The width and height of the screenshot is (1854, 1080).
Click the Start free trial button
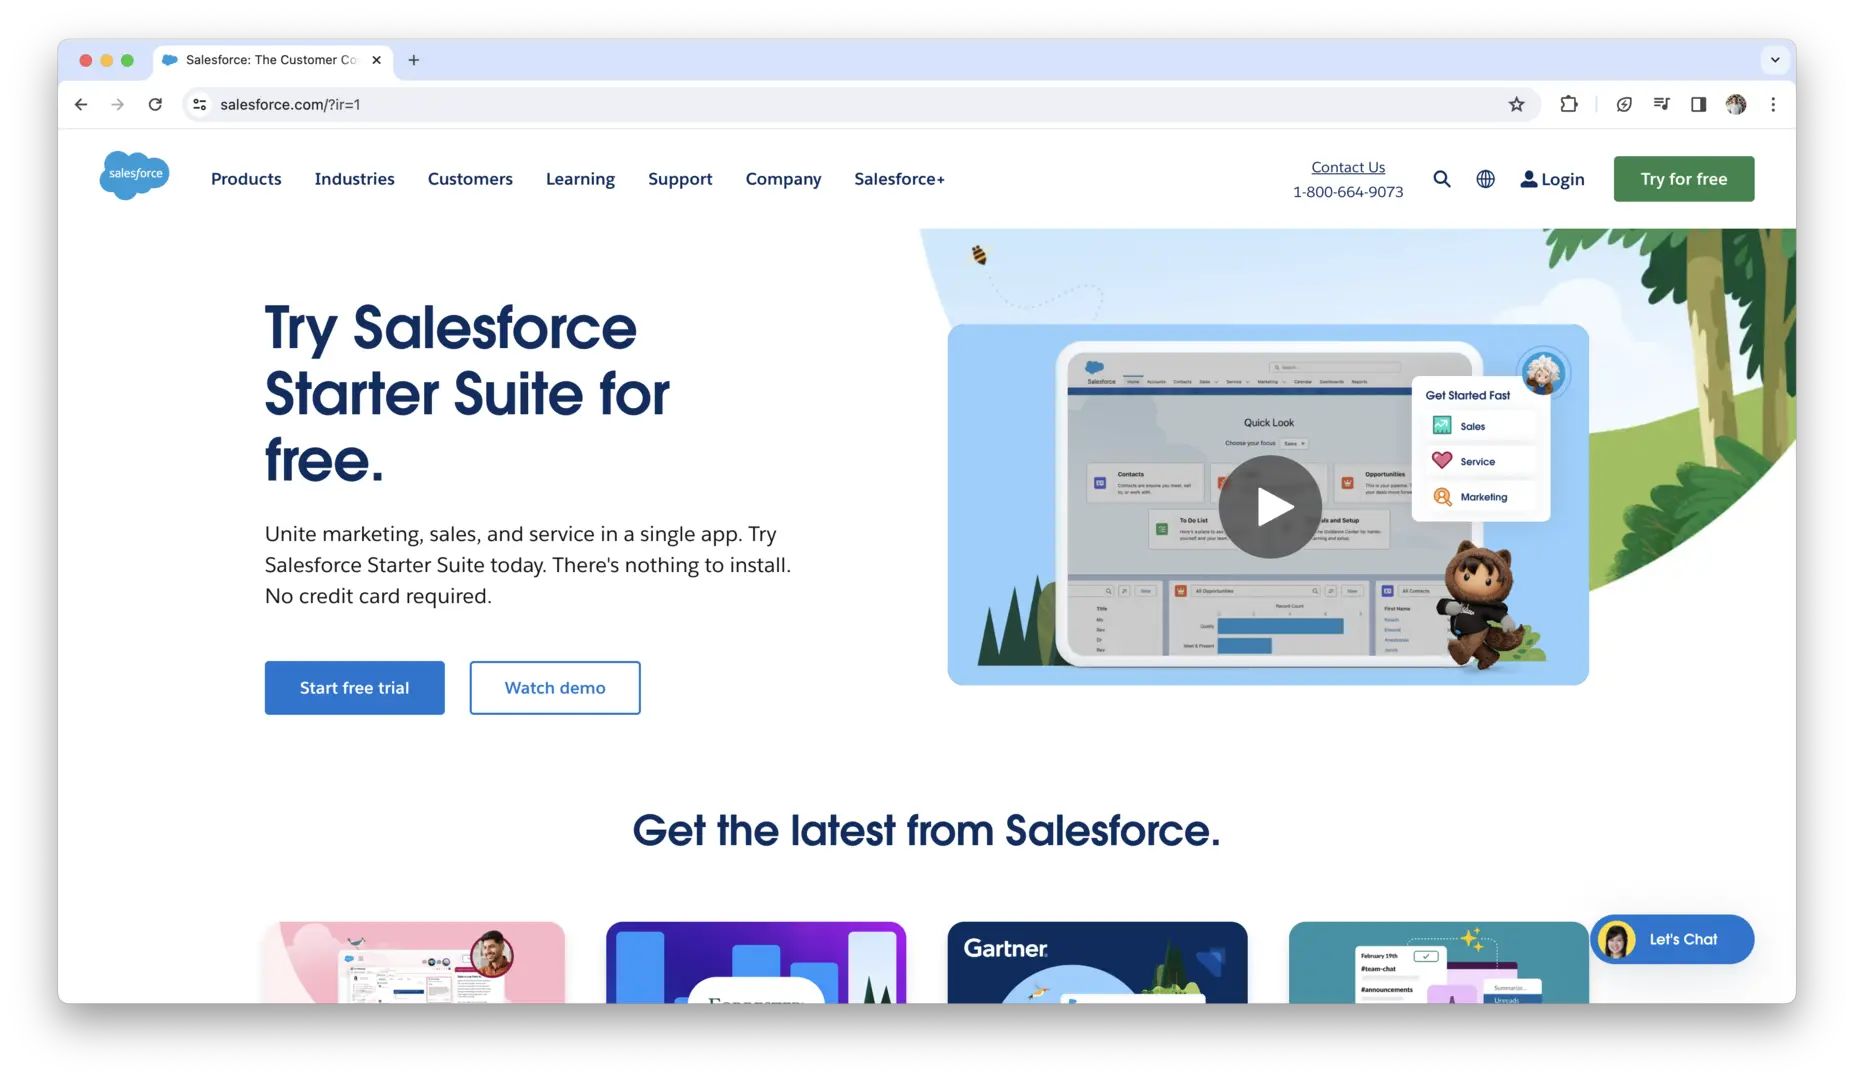[x=354, y=687]
